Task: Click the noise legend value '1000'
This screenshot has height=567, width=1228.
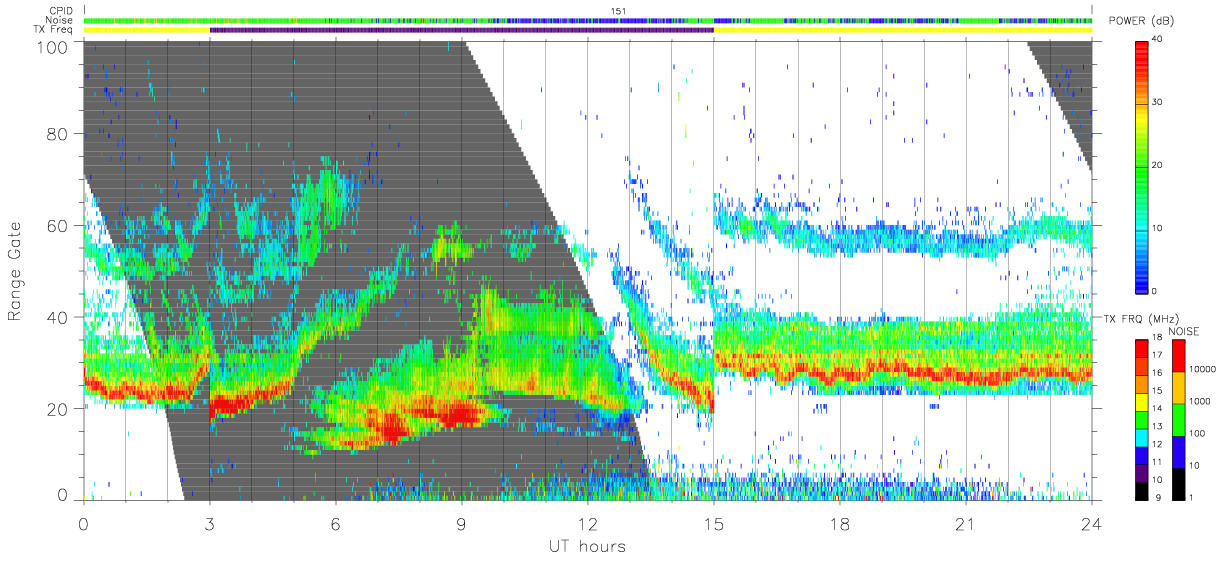Action: (1202, 402)
